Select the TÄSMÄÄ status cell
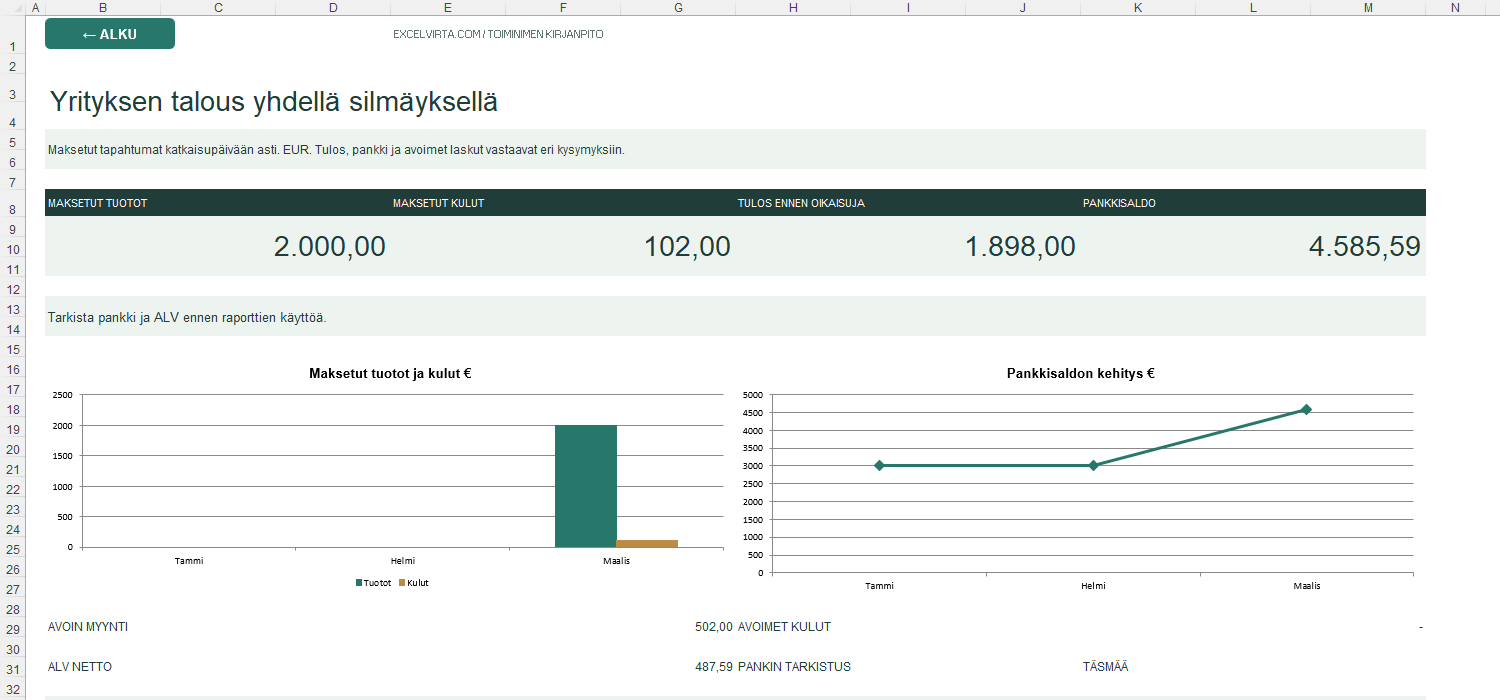Screen dimensions: 1500x700 (x=1105, y=667)
